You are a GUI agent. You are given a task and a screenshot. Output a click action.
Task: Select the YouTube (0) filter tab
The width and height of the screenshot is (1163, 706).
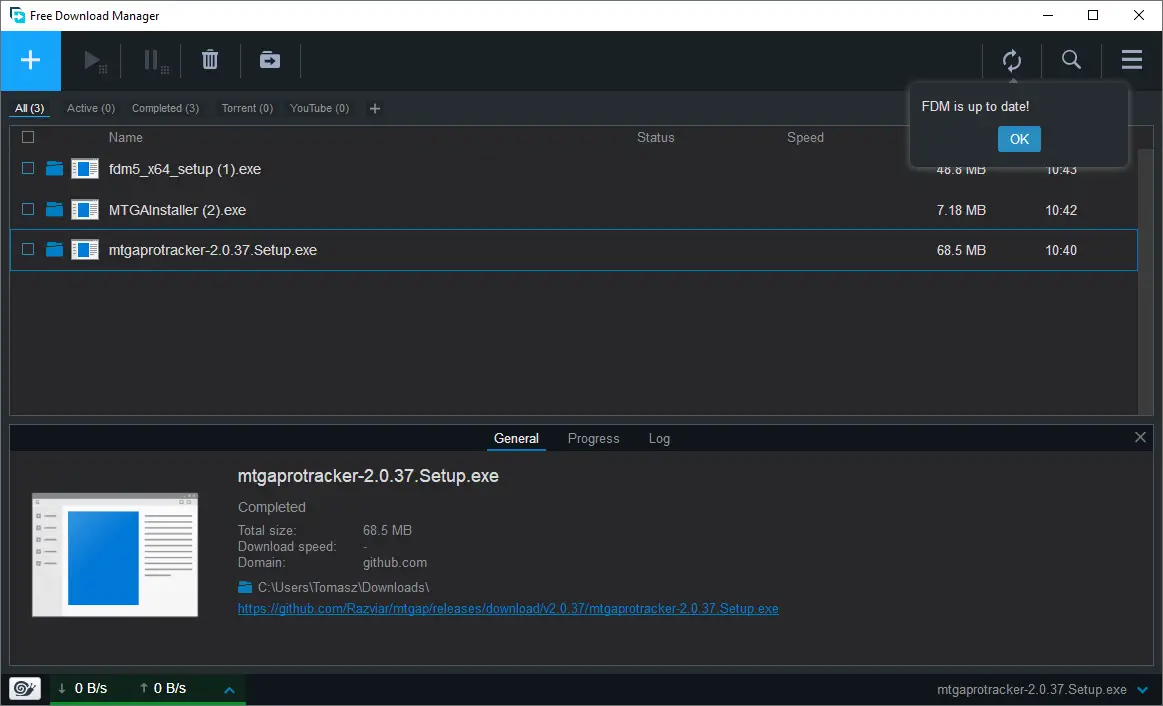pyautogui.click(x=319, y=108)
